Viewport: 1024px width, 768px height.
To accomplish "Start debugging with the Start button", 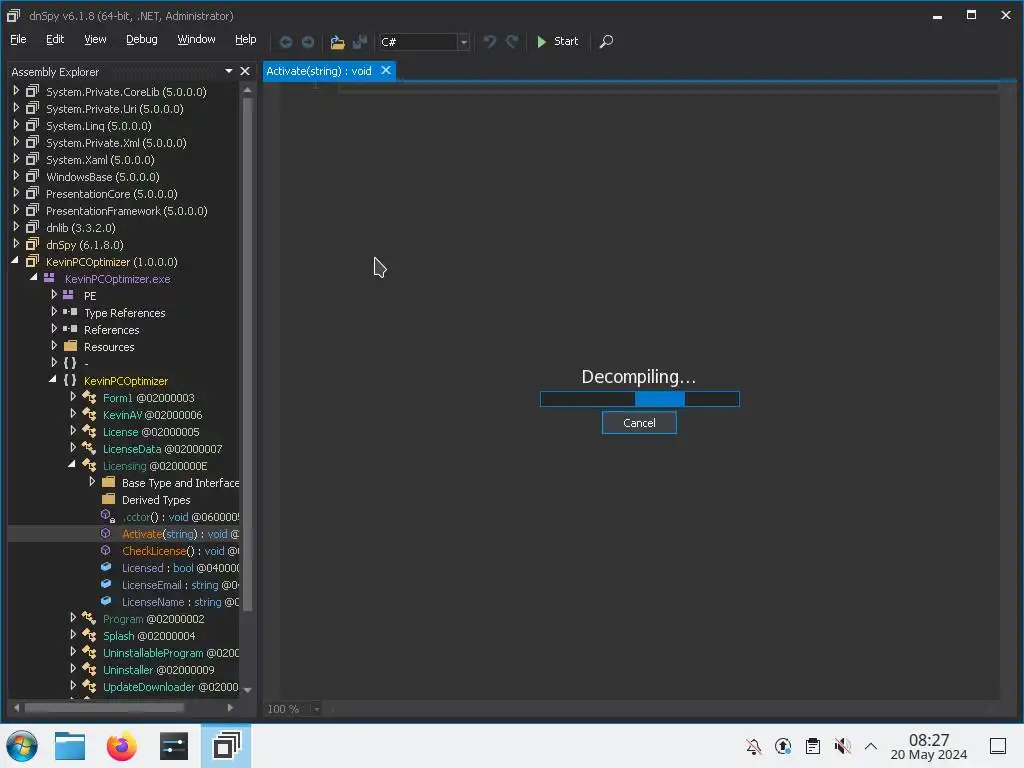I will [557, 41].
